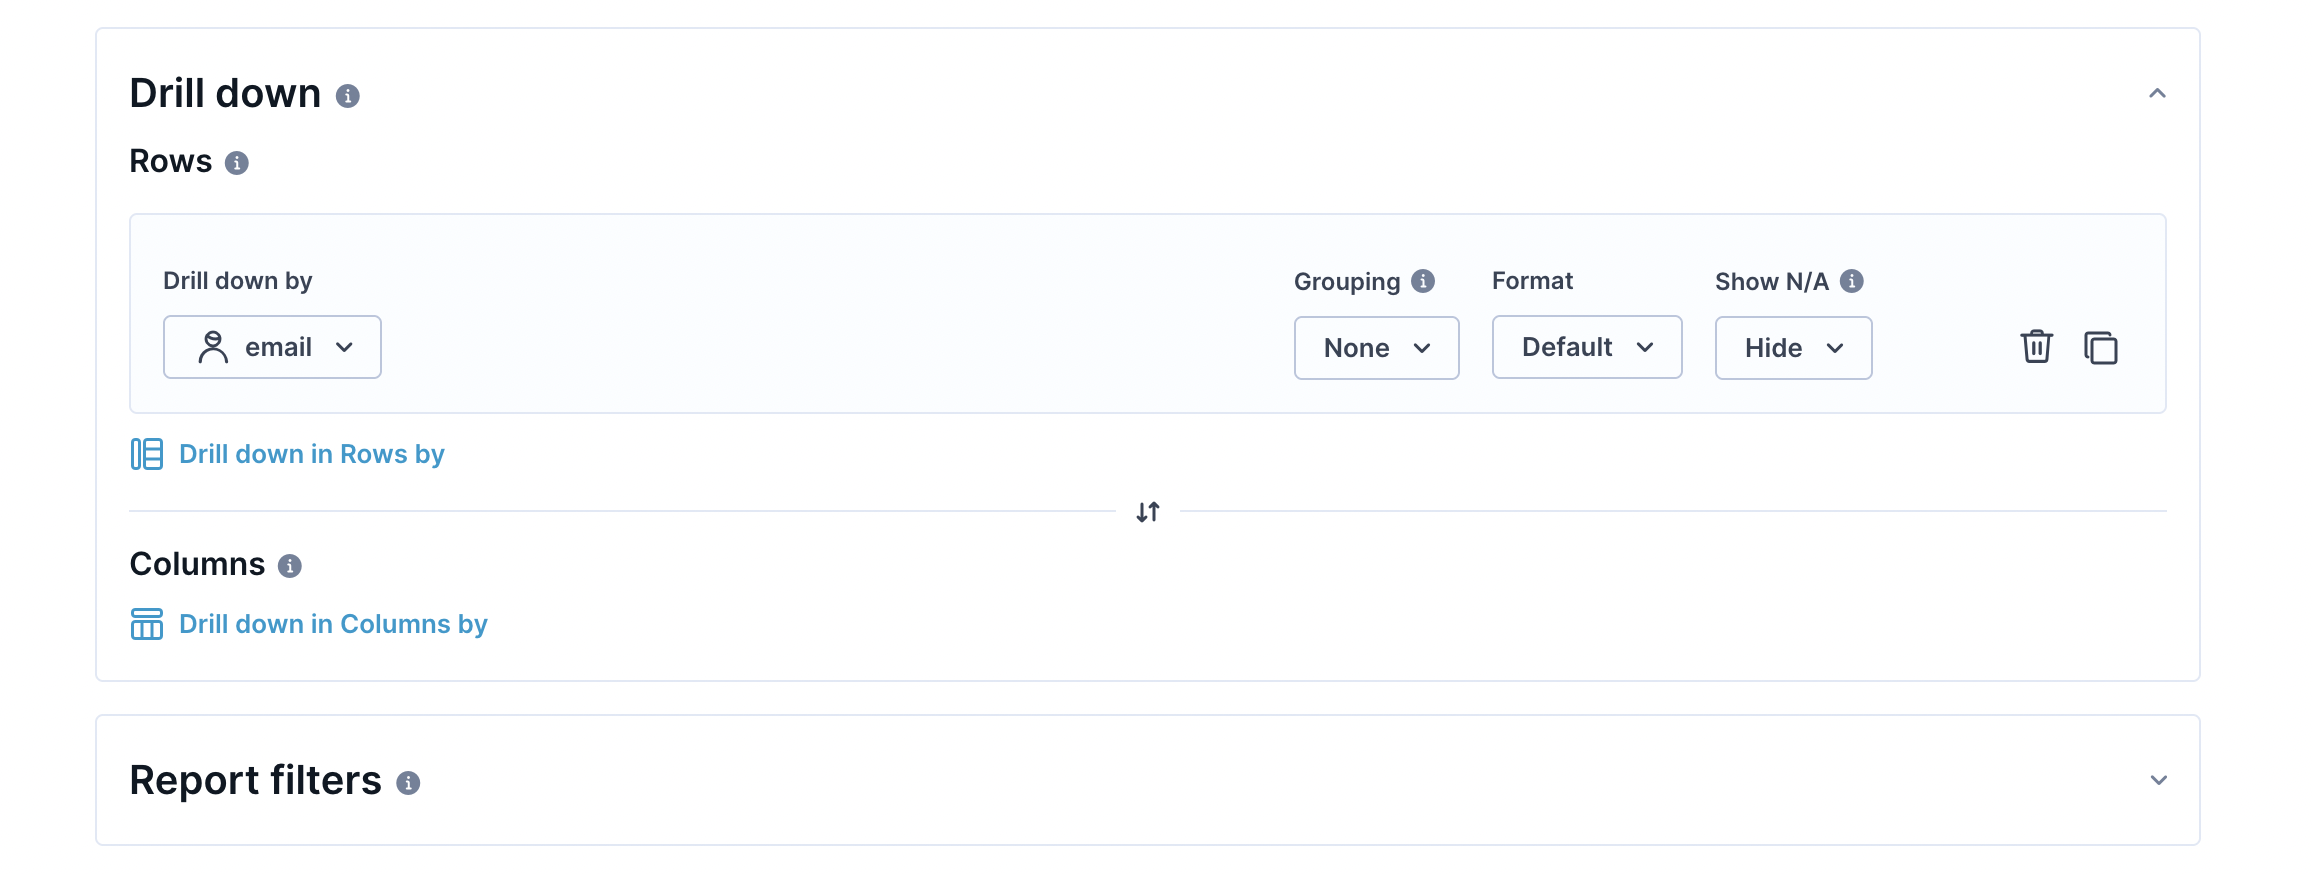Viewport: 2312px width, 874px height.
Task: Click the Show N/A info icon
Action: (x=1852, y=281)
